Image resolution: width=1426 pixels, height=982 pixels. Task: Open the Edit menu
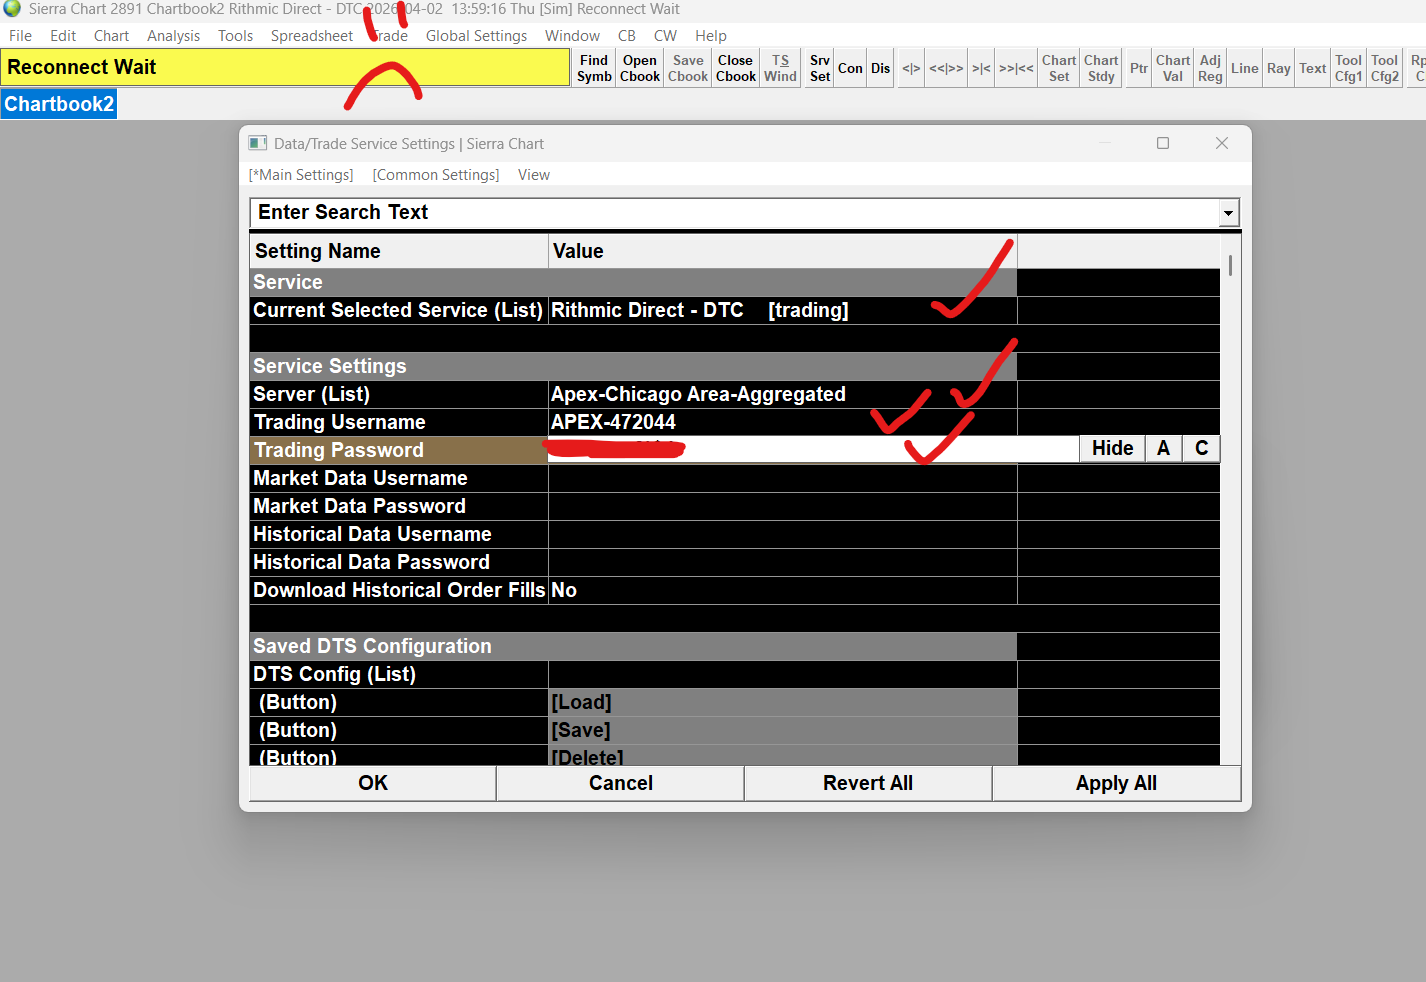coord(63,36)
